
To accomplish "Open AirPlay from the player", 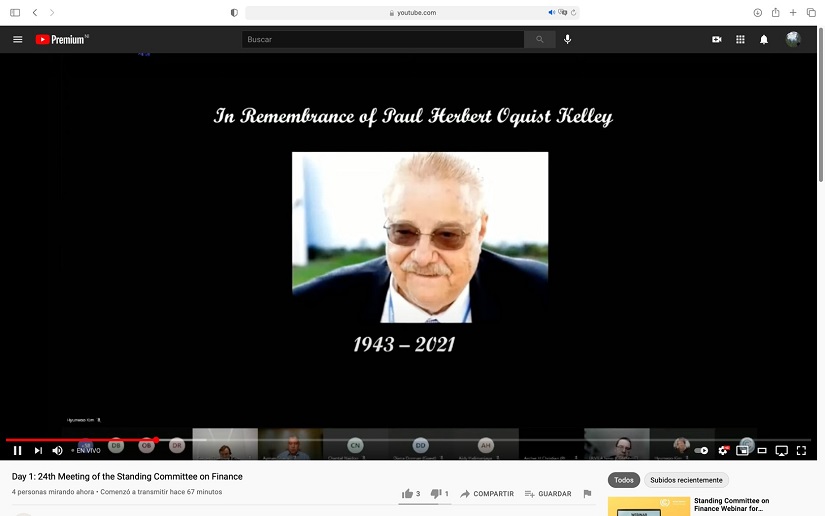I will click(781, 450).
